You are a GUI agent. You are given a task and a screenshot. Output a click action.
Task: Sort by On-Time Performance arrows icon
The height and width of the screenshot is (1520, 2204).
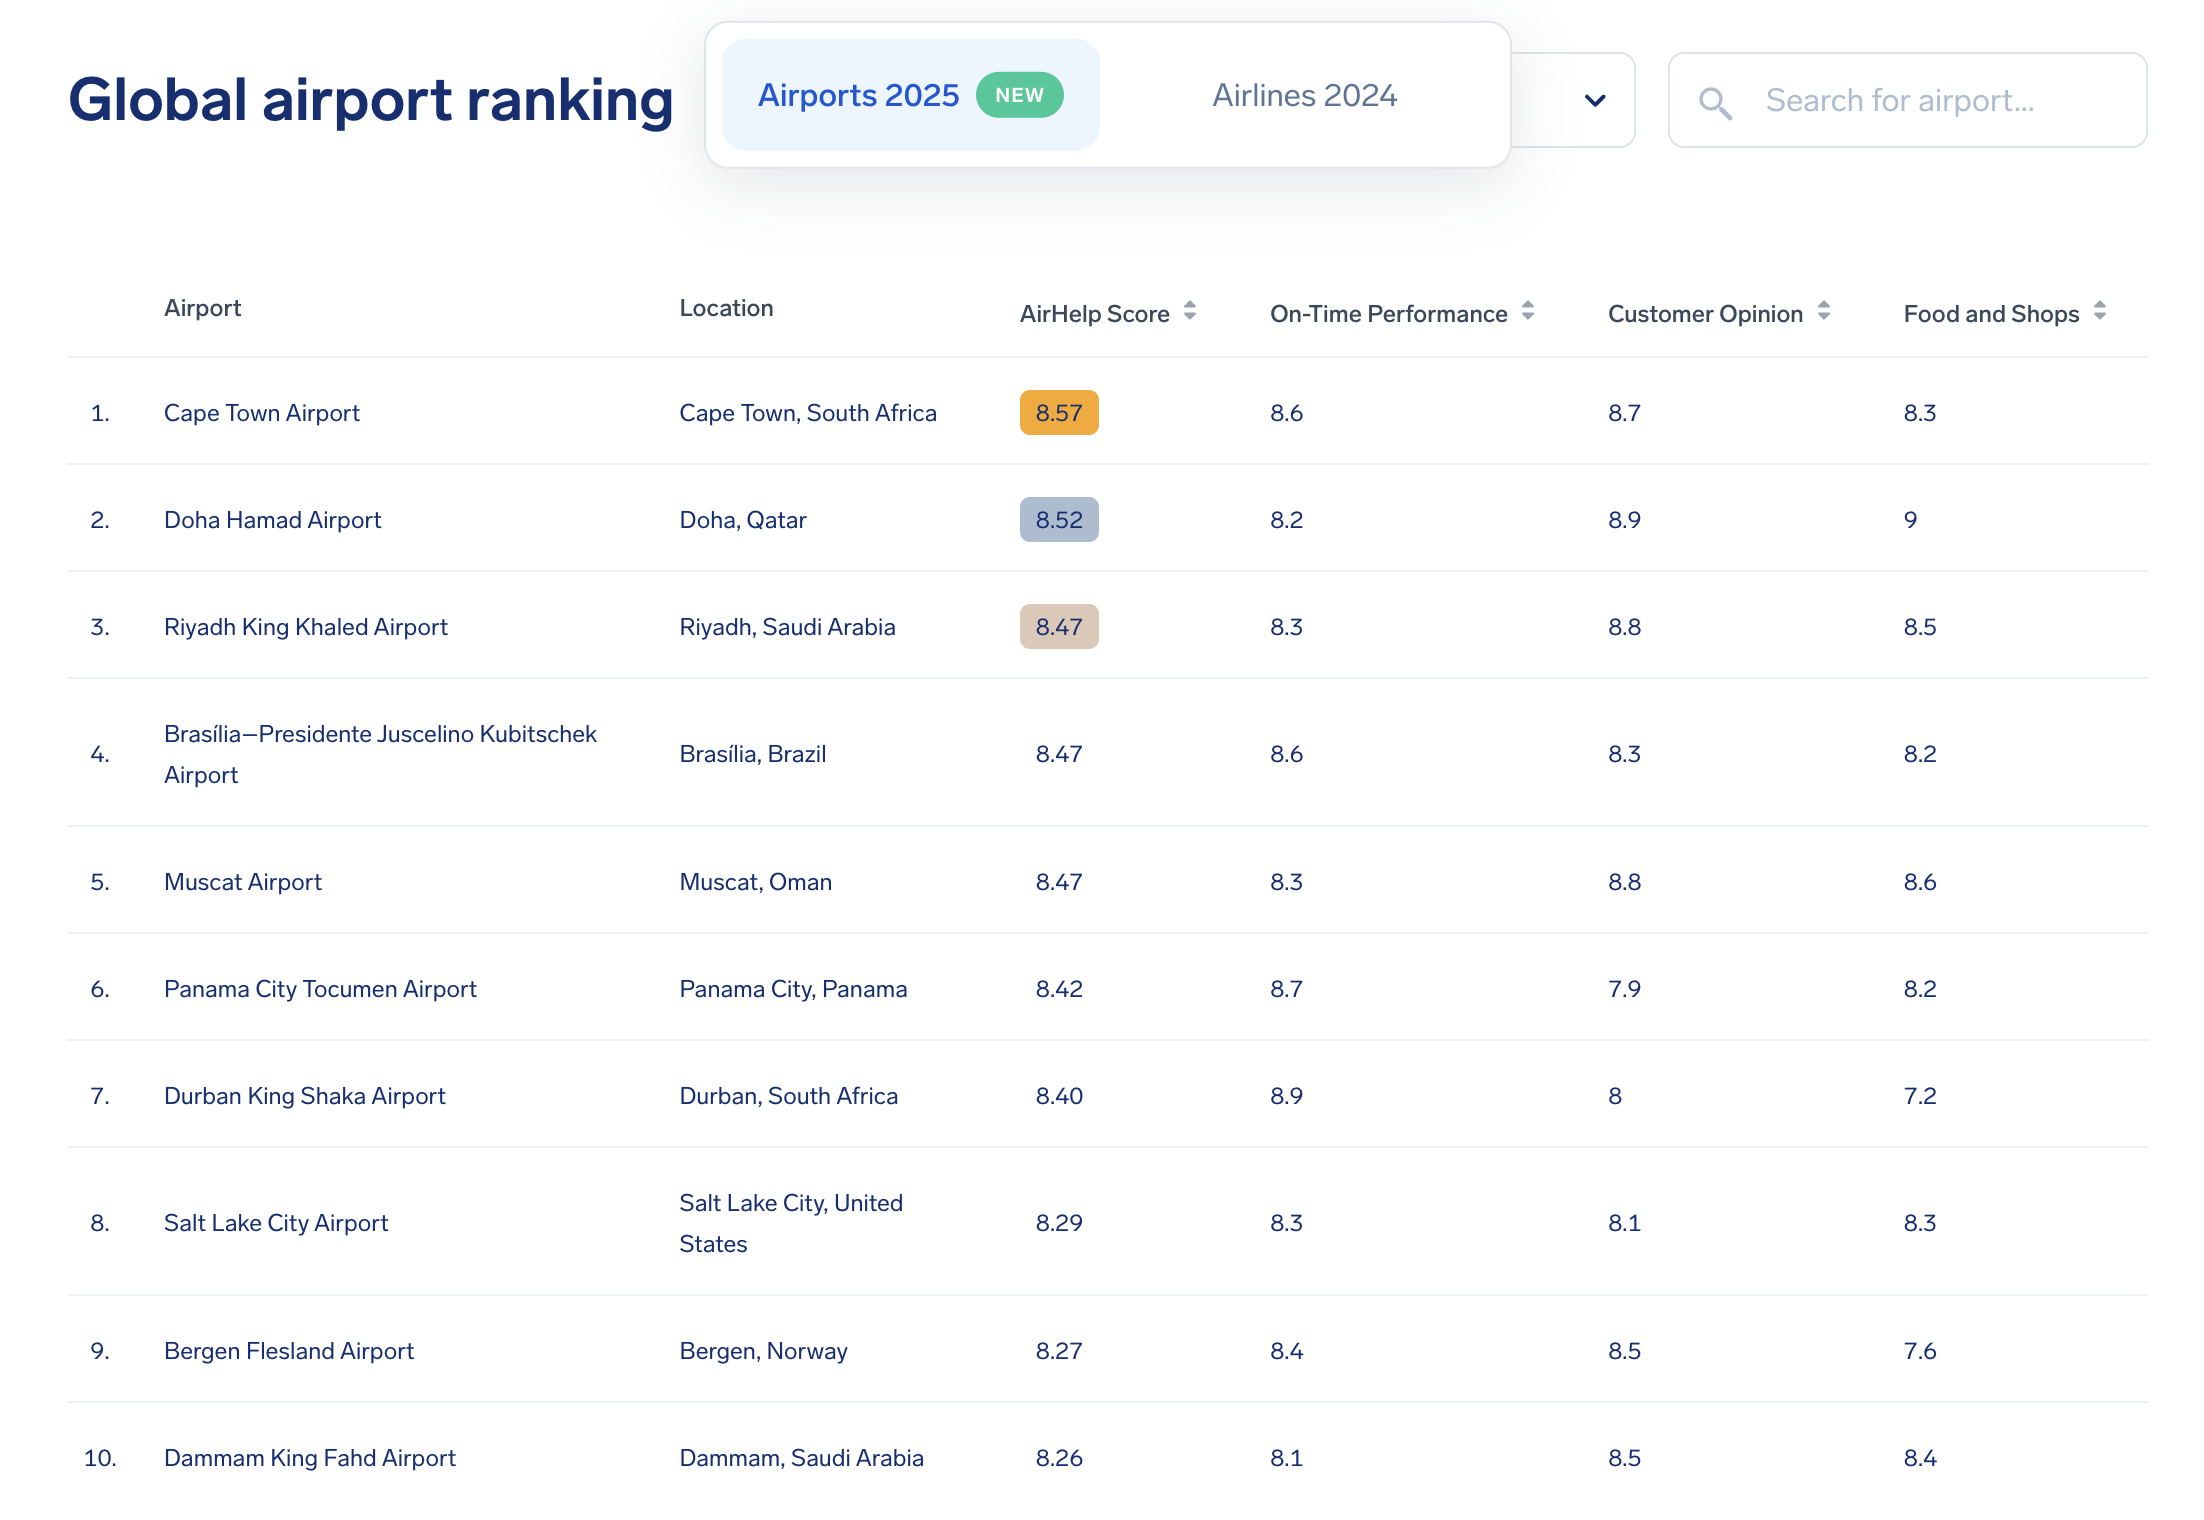(1528, 311)
